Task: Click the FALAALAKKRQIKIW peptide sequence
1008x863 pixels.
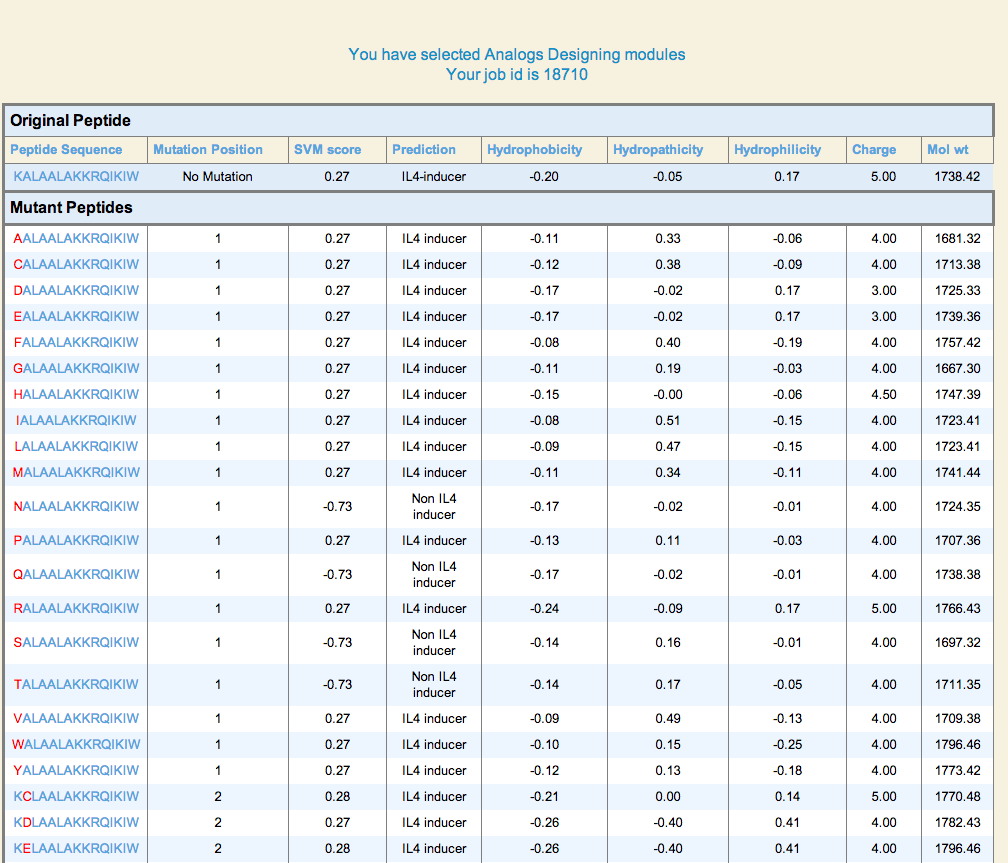Action: click(76, 343)
